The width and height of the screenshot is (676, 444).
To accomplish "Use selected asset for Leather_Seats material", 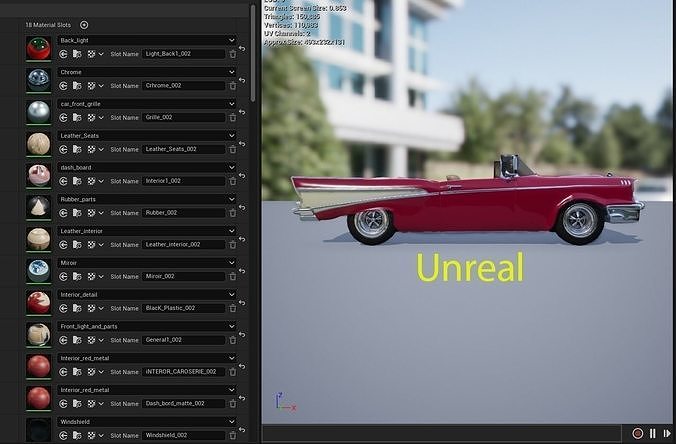I will coord(63,149).
